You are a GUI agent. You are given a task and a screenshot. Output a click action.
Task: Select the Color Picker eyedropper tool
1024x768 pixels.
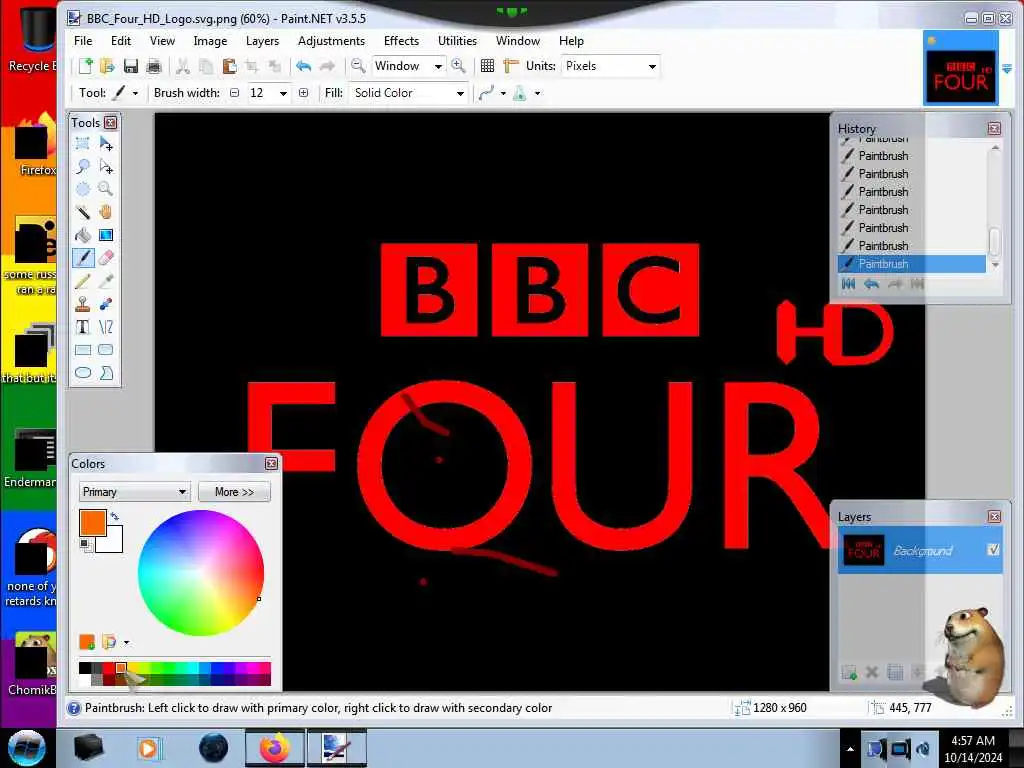pos(106,281)
